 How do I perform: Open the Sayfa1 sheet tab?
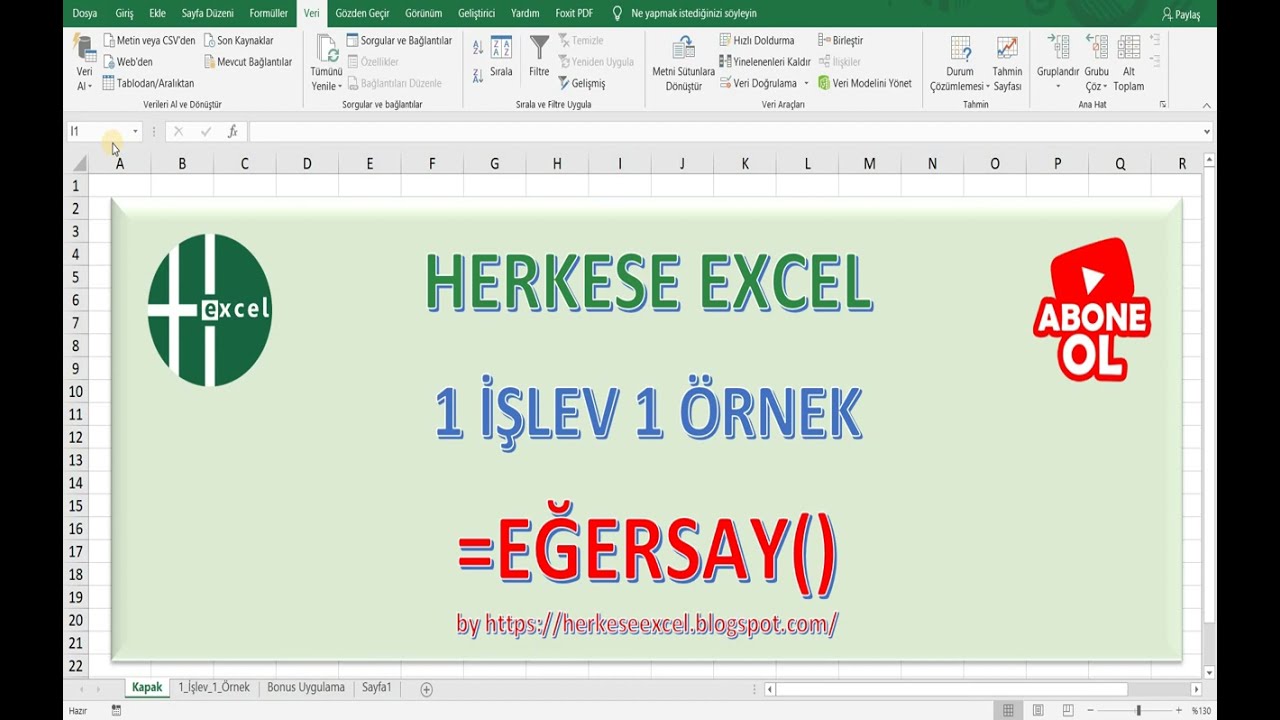click(x=377, y=688)
